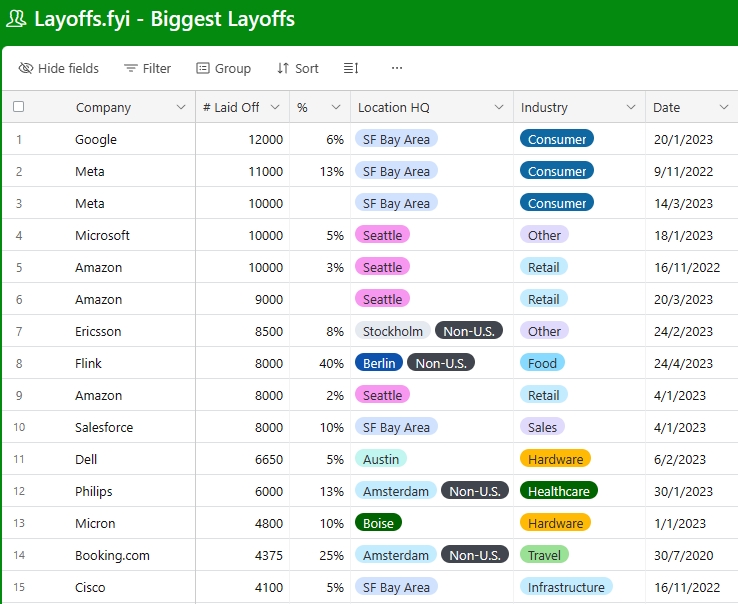738x604 pixels.
Task: Click the Travel industry tag
Action: (x=544, y=555)
